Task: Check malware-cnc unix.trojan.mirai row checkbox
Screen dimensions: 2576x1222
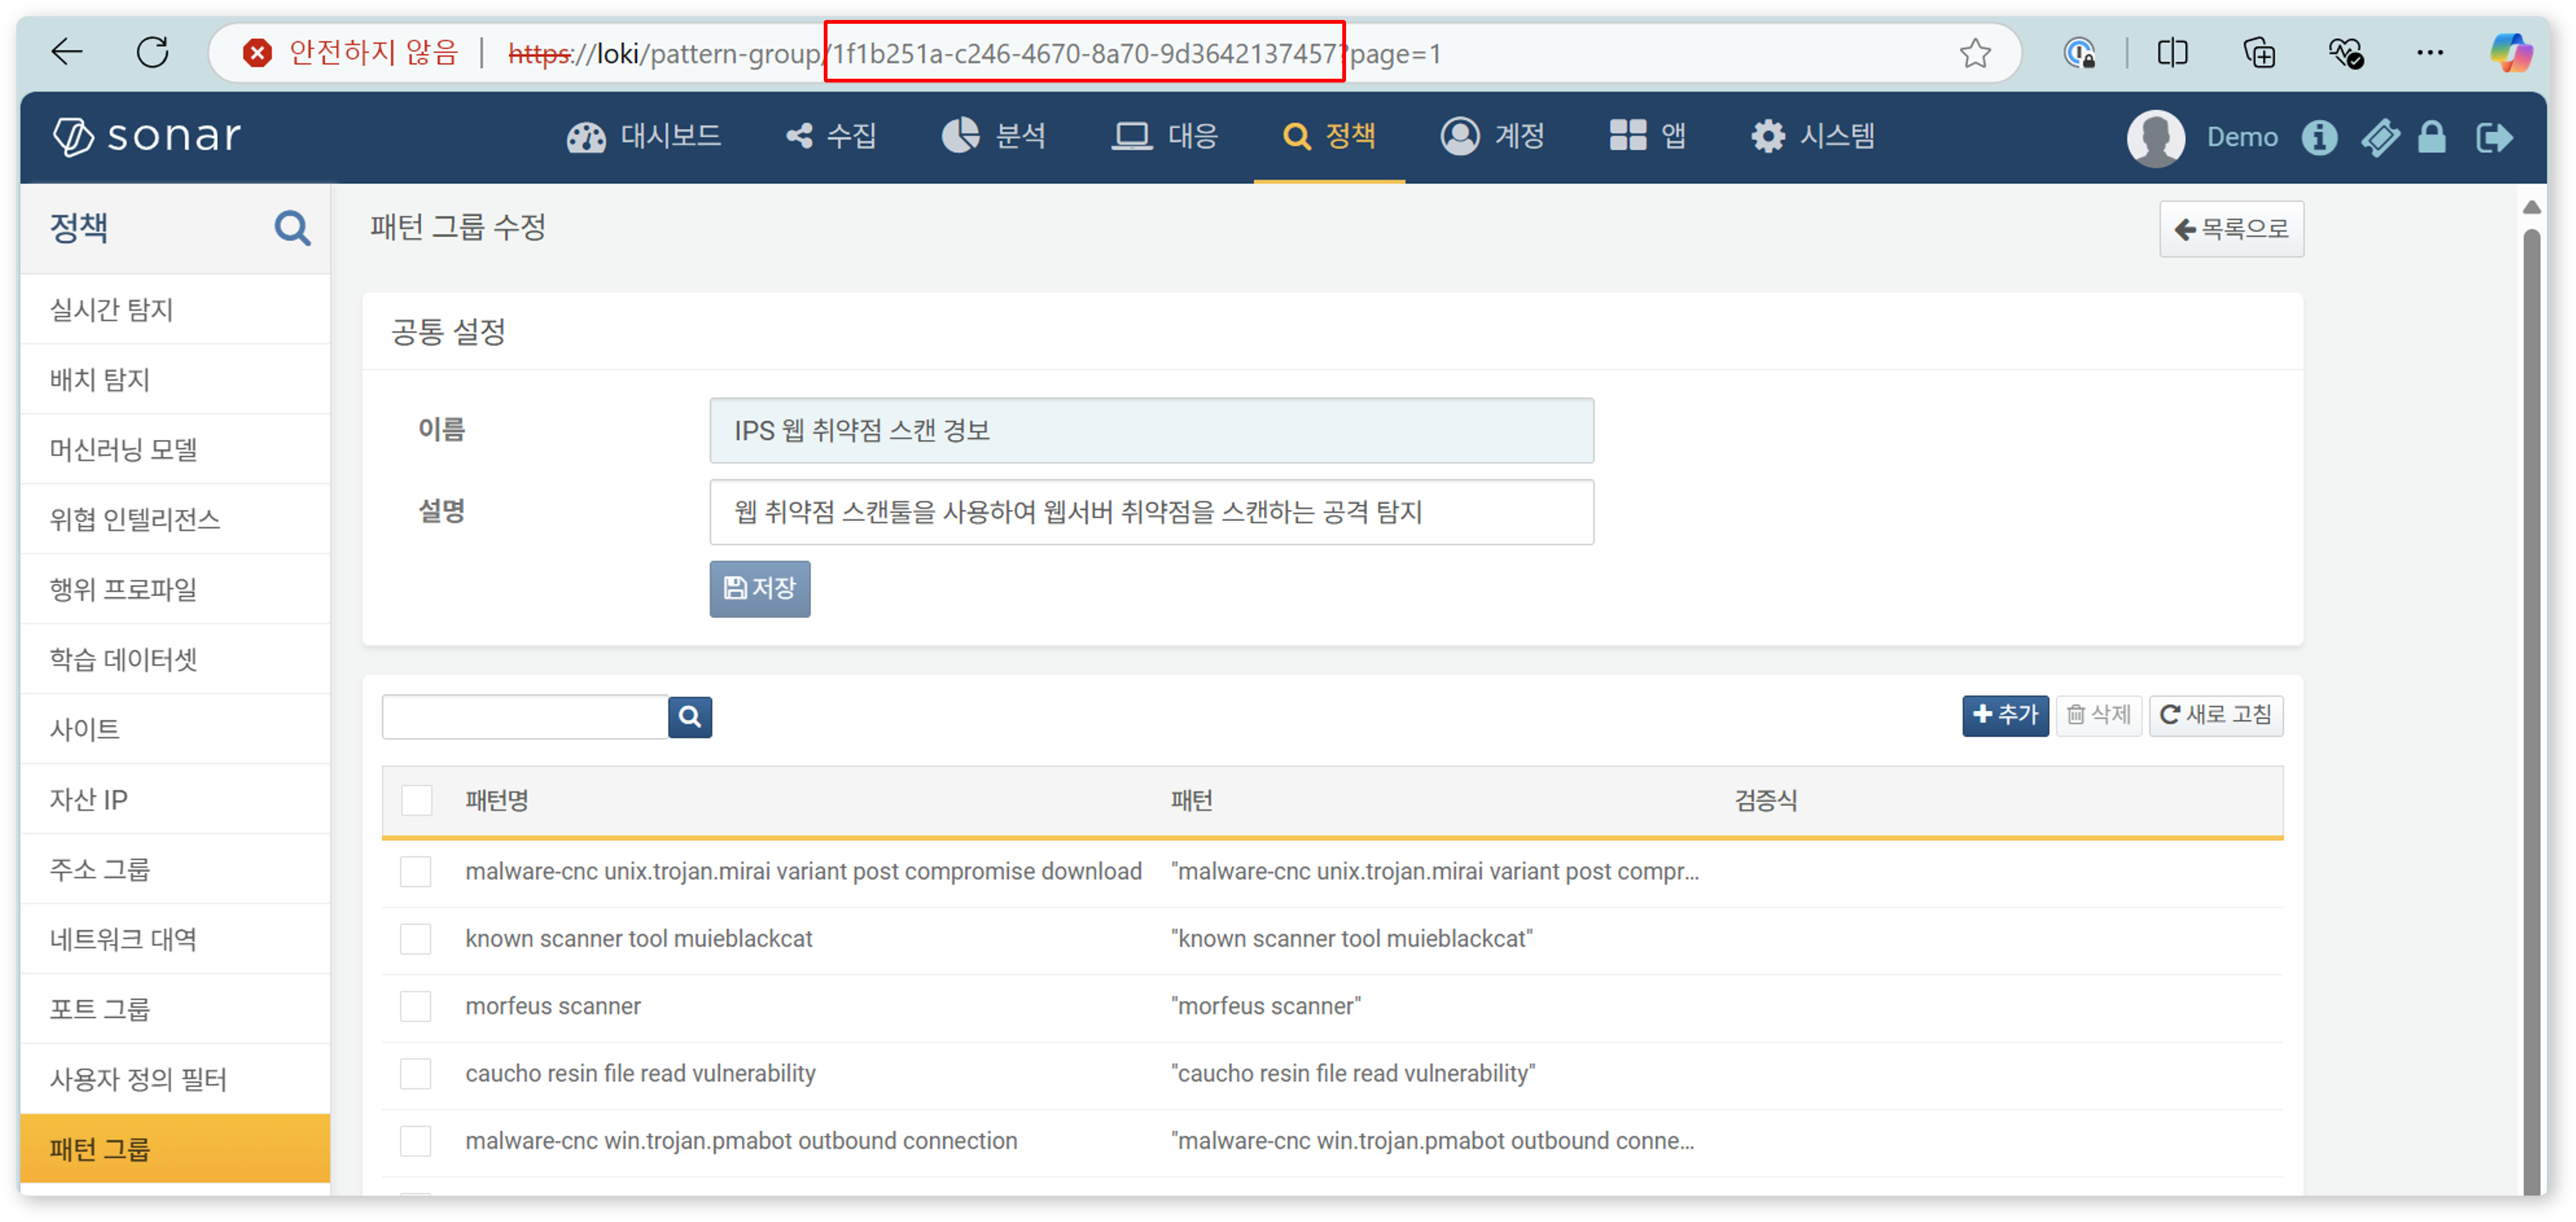Action: coord(416,872)
